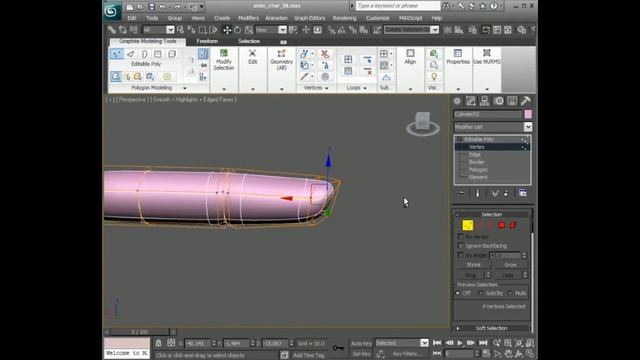This screenshot has width=640, height=360.
Task: Click the Configure Modifier Sets icon
Action: tap(523, 193)
